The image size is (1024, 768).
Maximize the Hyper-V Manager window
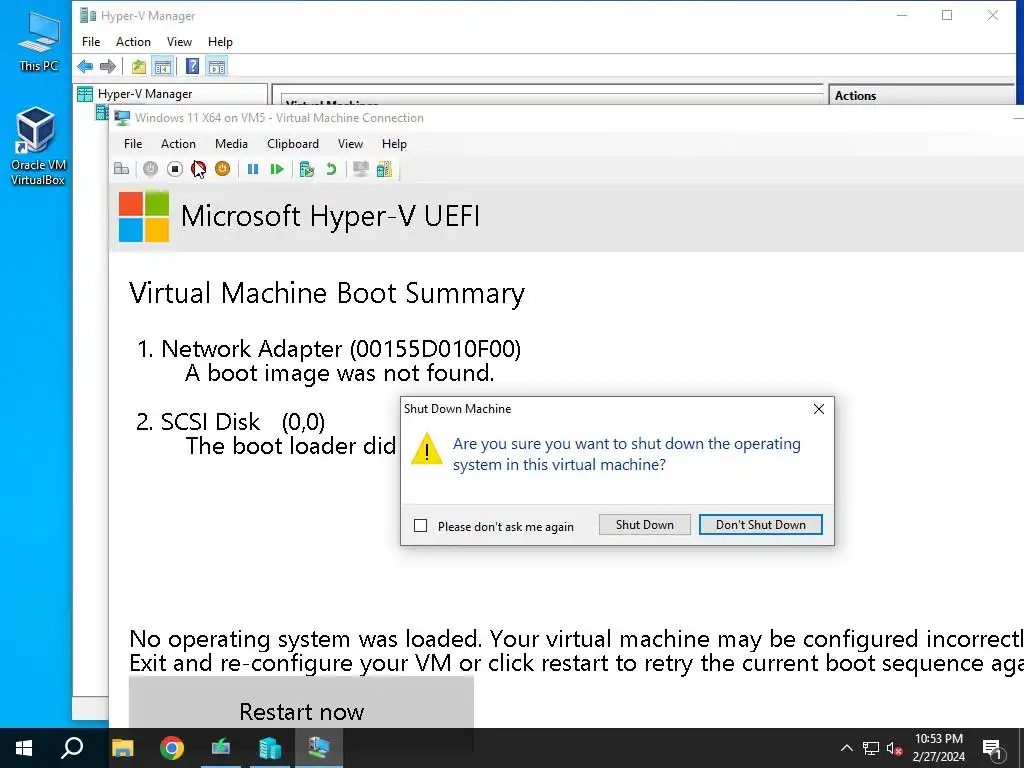click(947, 15)
